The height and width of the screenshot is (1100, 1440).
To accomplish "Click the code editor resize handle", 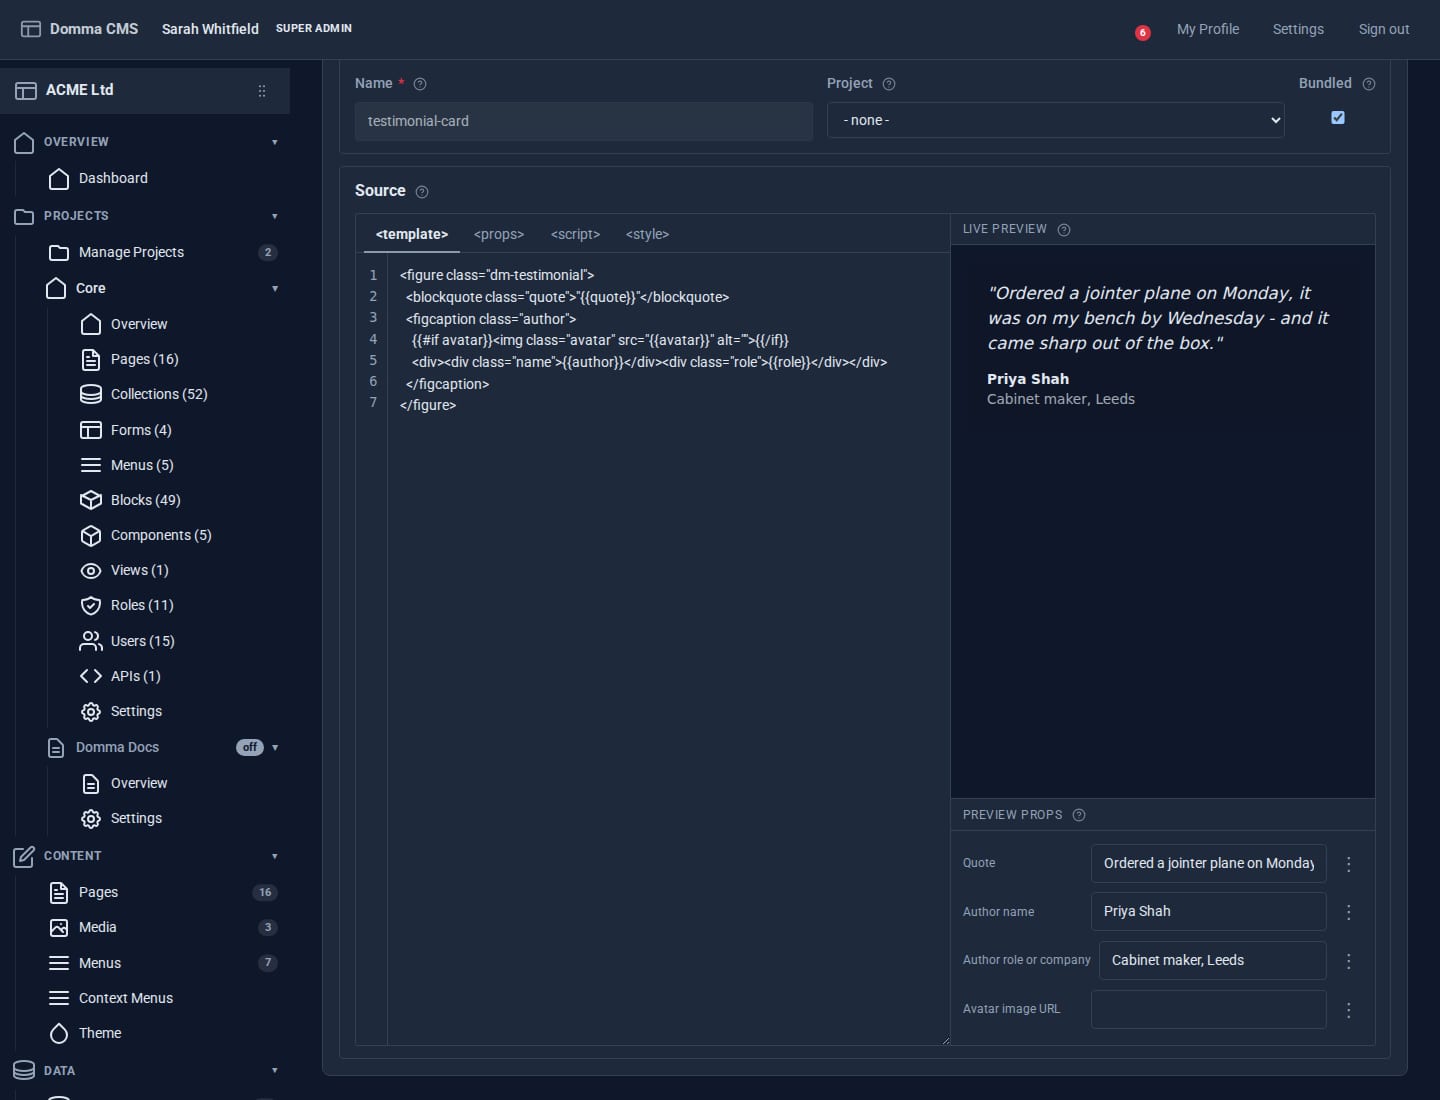I will pos(945,1041).
